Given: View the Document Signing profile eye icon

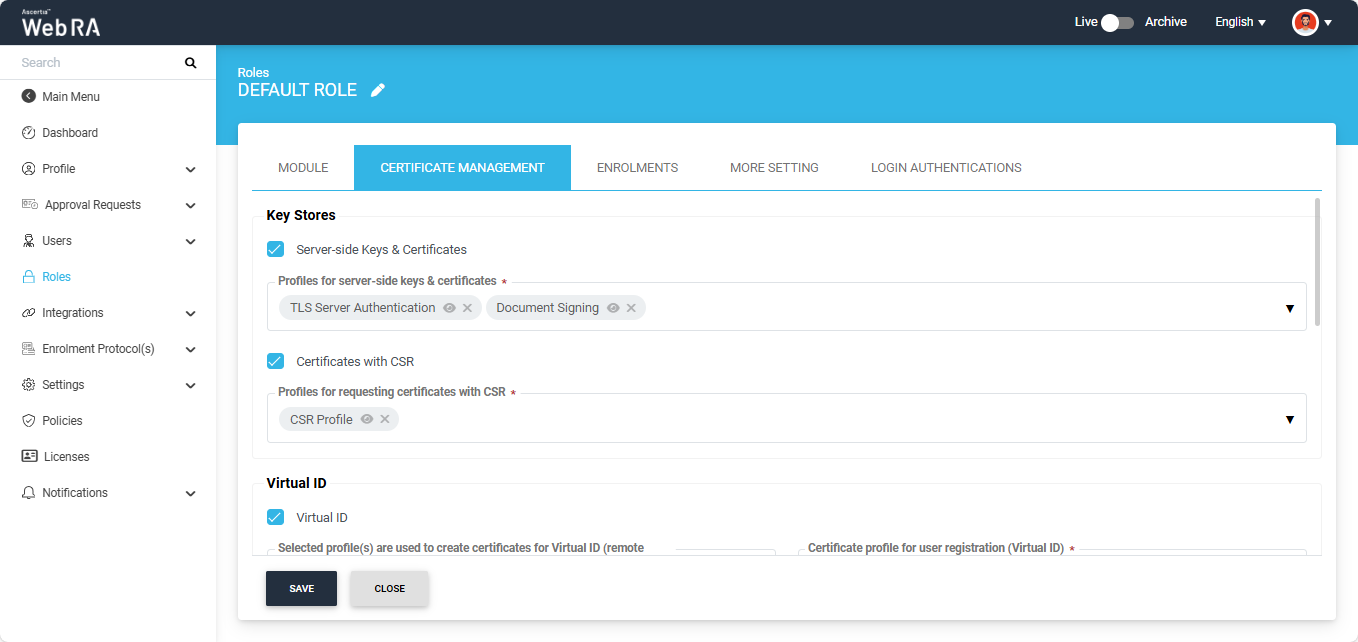Looking at the screenshot, I should click(613, 308).
